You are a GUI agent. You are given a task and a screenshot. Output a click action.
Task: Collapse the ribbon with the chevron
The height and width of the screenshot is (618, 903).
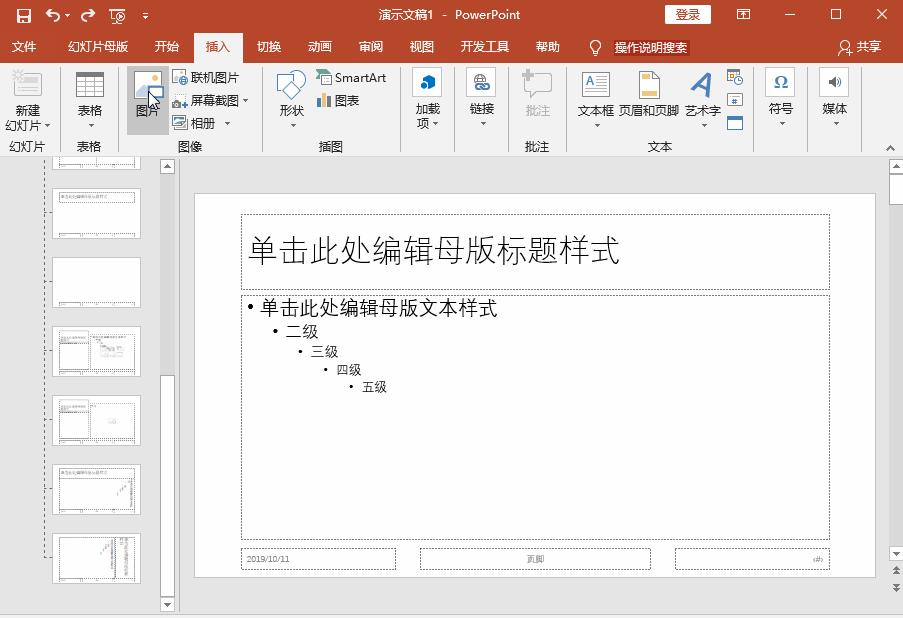[x=889, y=146]
